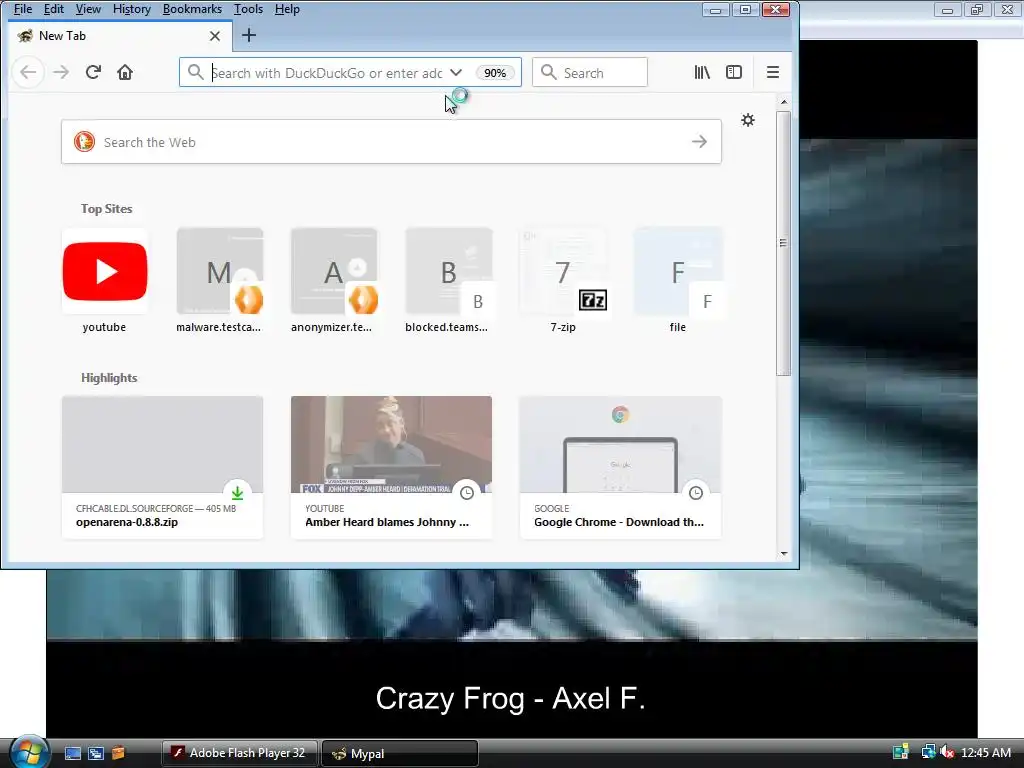The height and width of the screenshot is (768, 1024).
Task: Click the scrollbar up arrow
Action: click(784, 103)
